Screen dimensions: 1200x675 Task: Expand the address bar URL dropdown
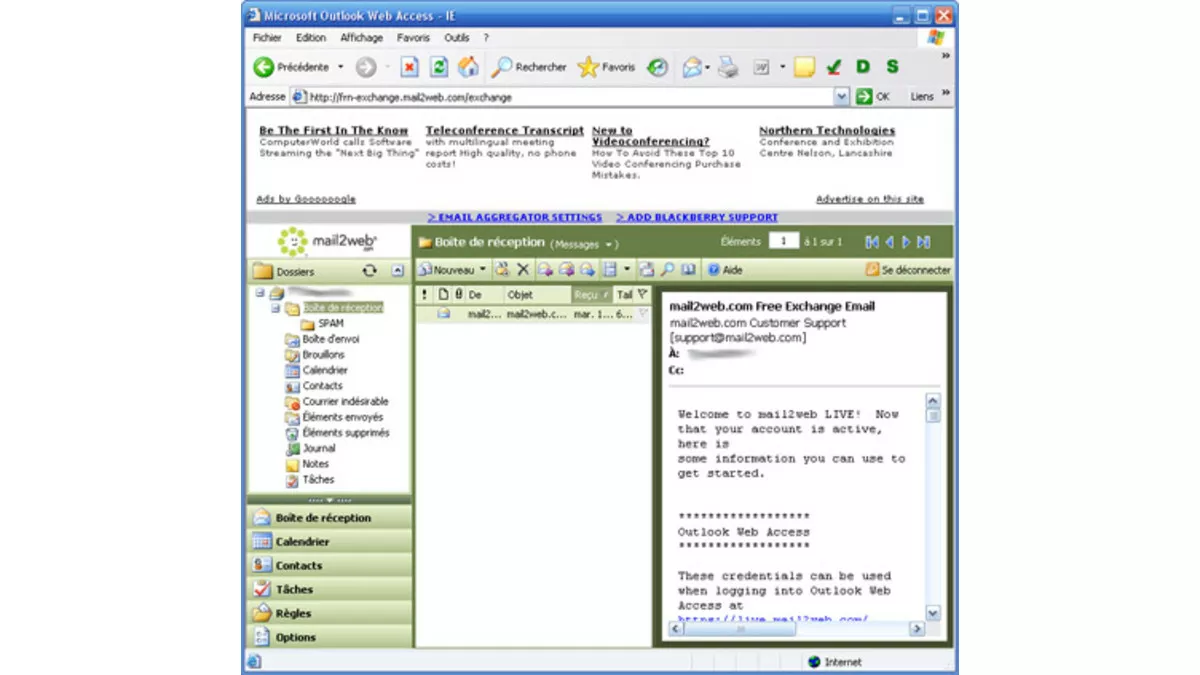click(x=841, y=96)
